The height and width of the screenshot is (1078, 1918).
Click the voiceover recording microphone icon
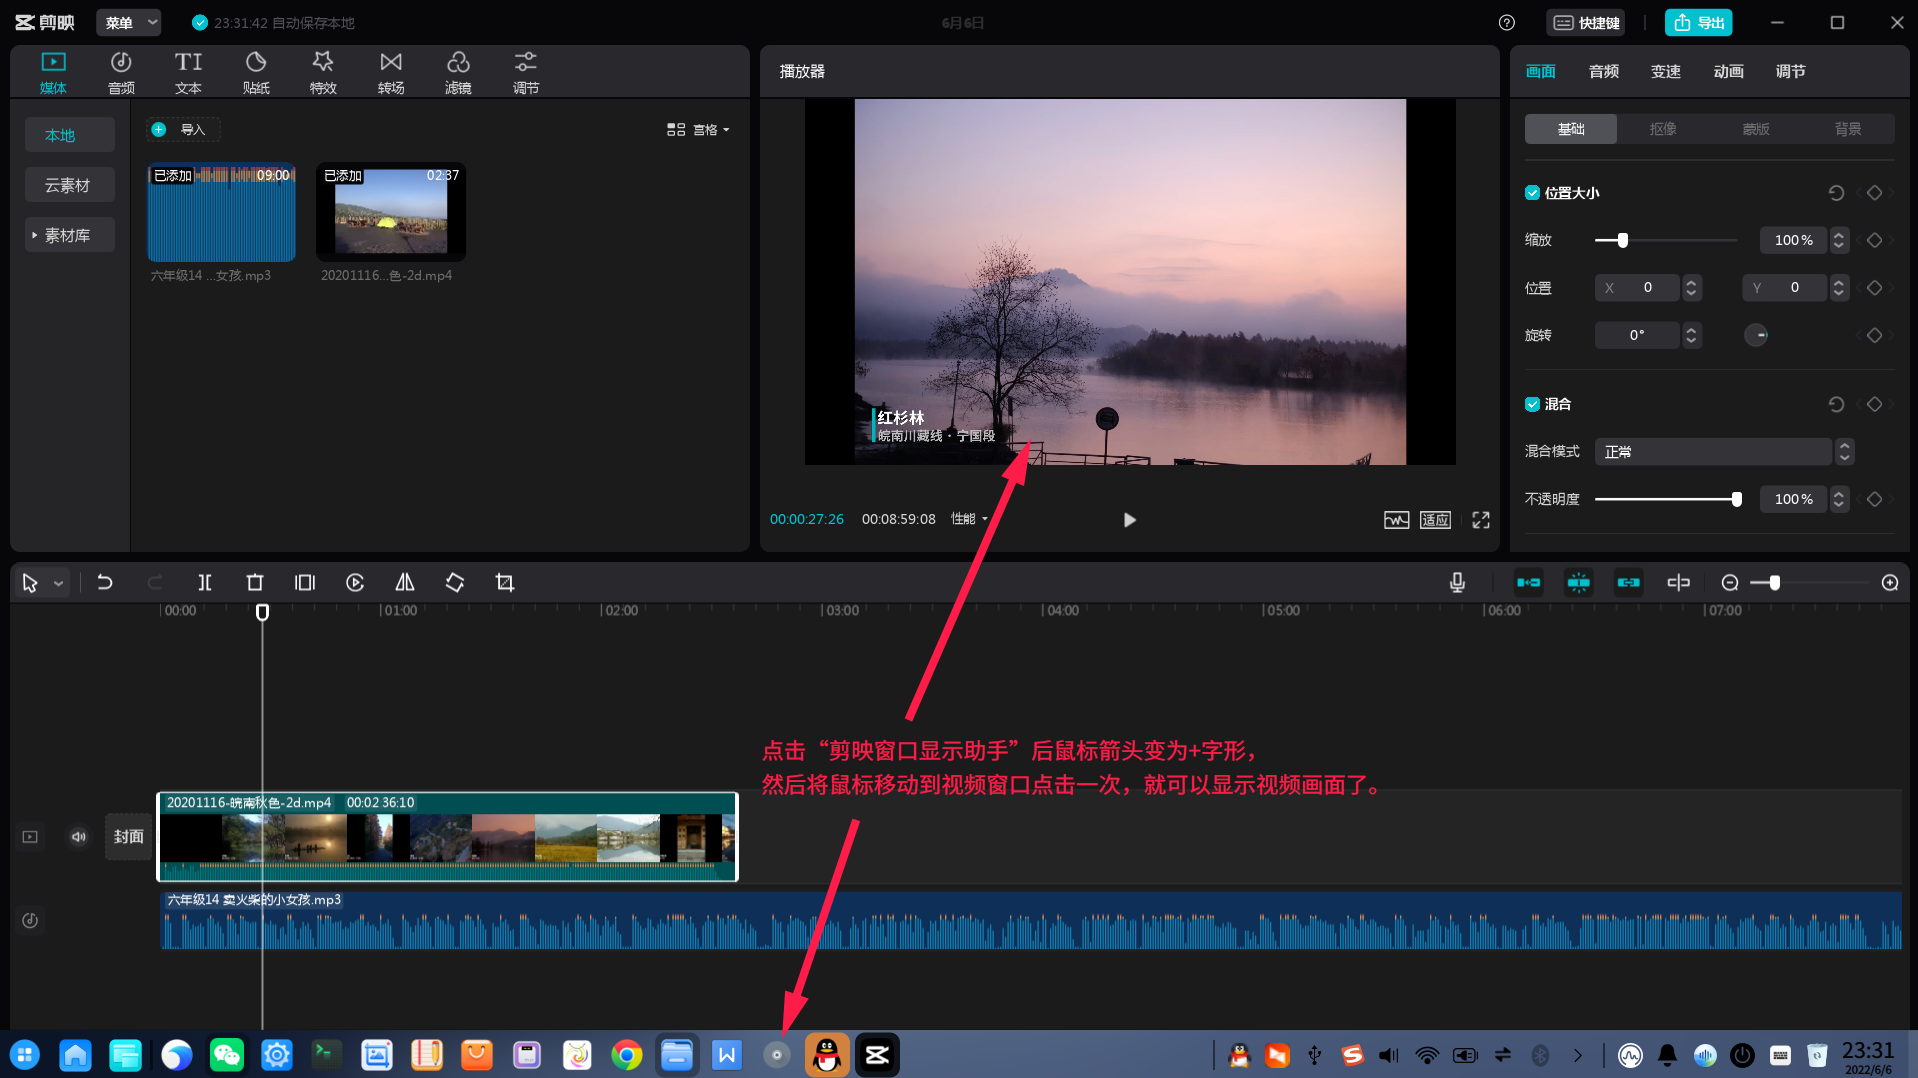tap(1456, 582)
